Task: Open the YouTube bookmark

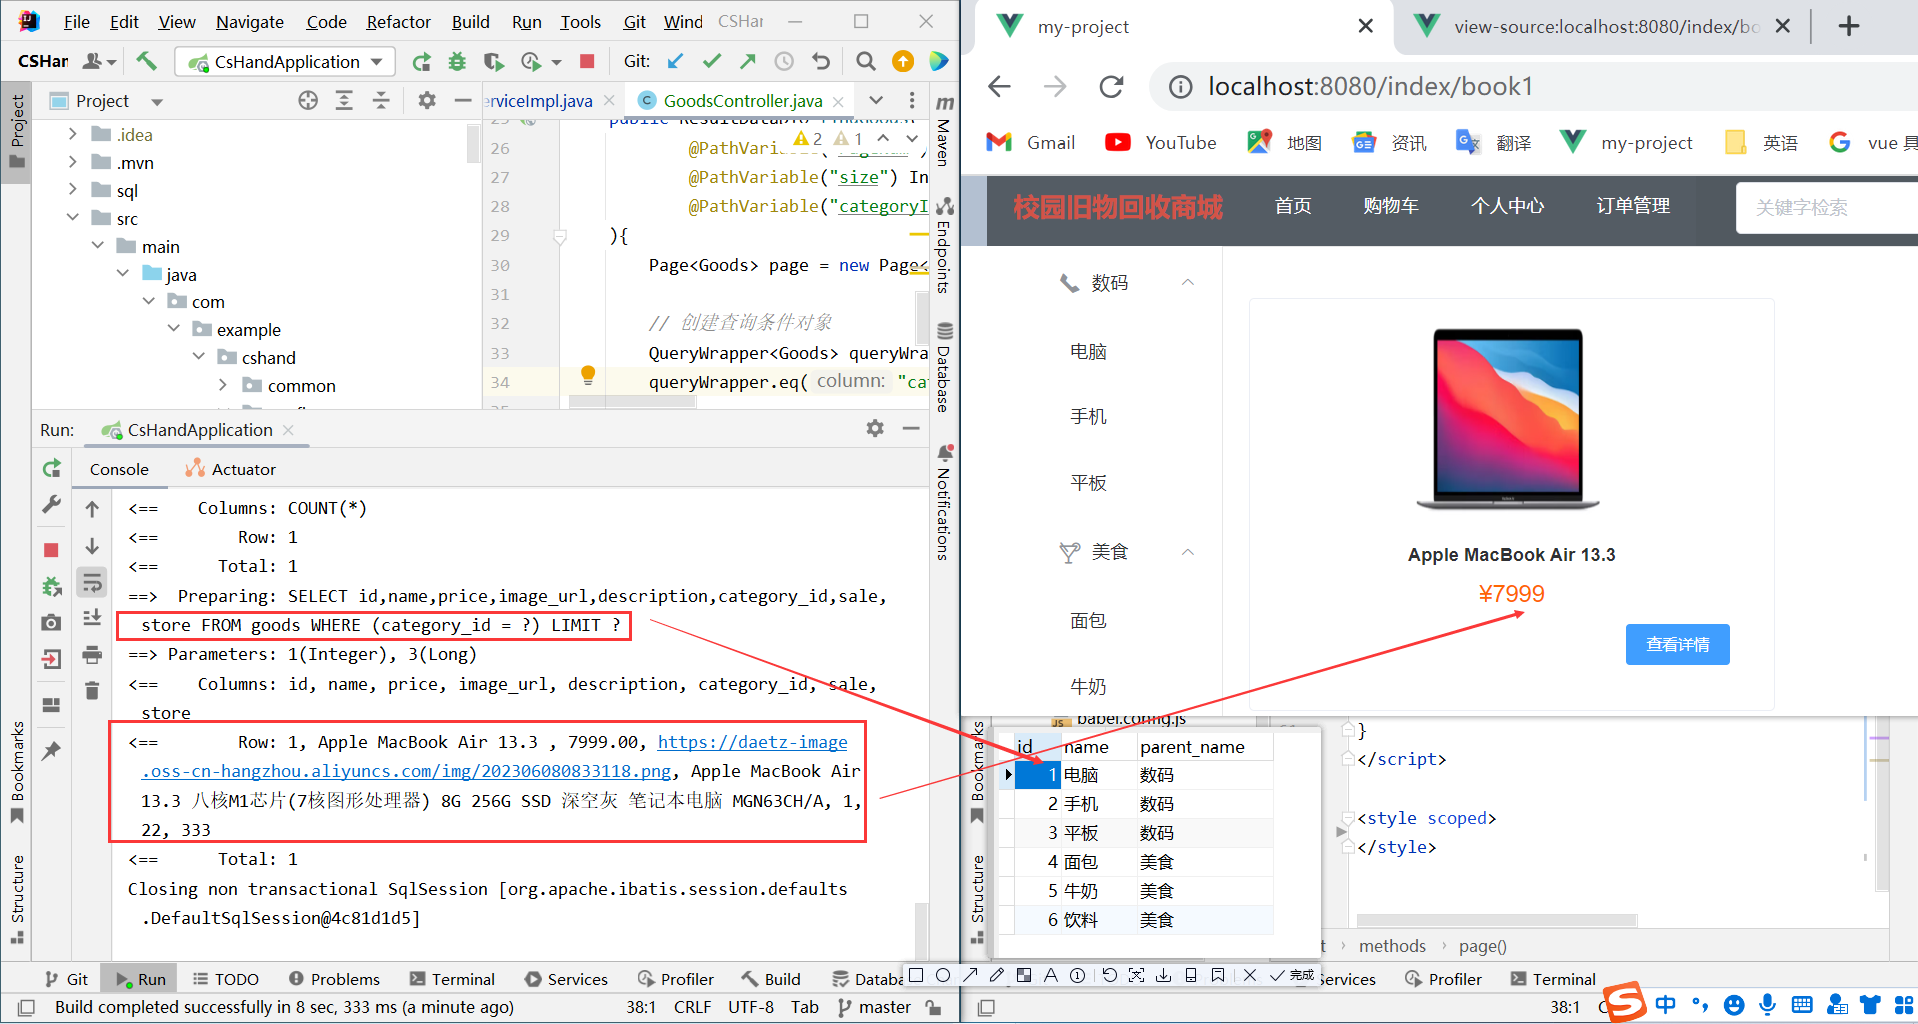Action: [1161, 143]
